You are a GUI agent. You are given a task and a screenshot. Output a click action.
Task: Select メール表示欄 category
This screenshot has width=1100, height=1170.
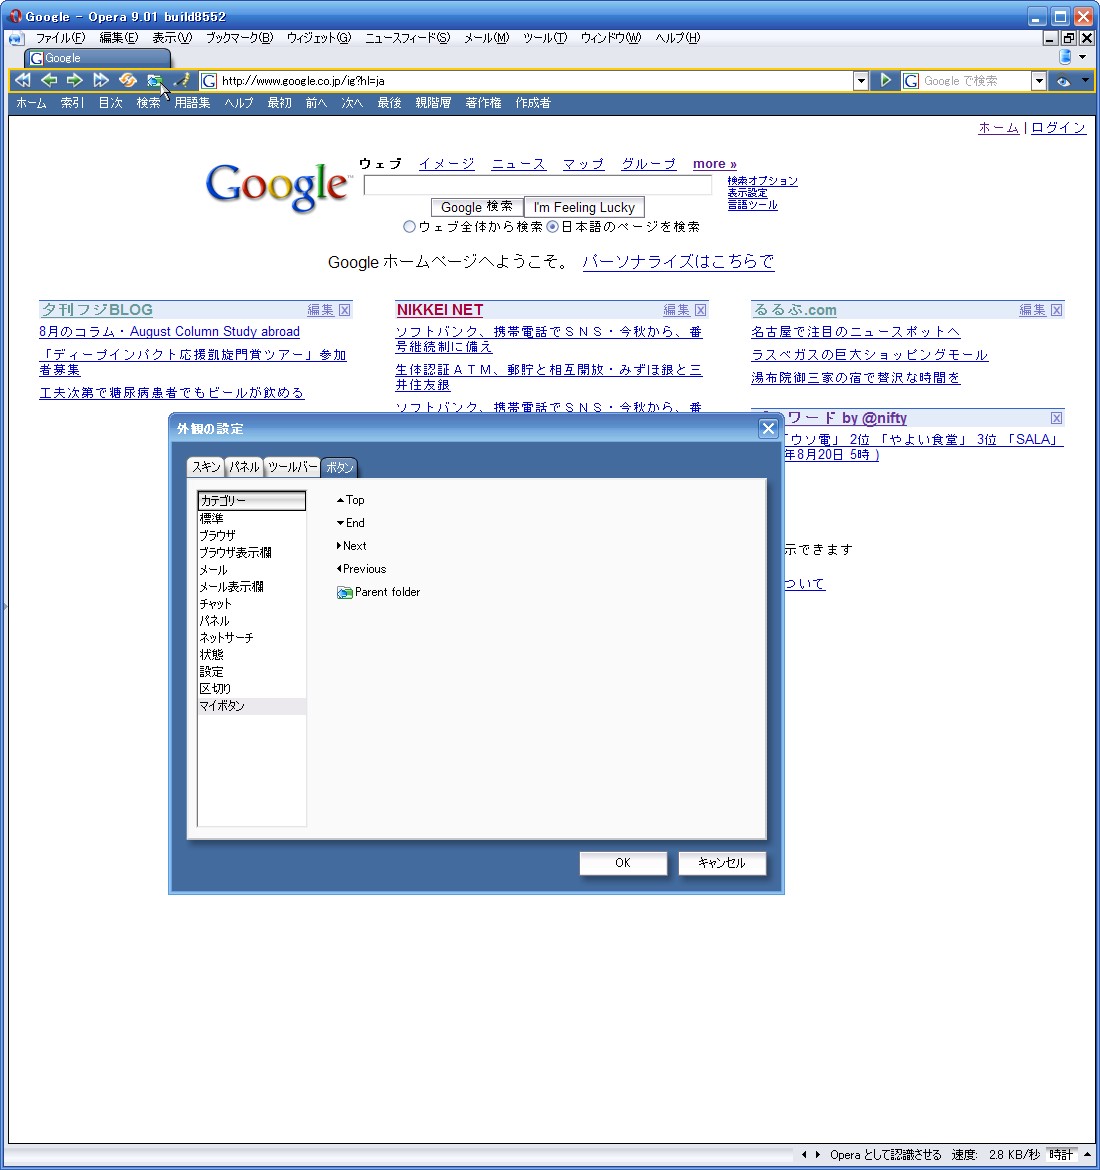coord(251,586)
